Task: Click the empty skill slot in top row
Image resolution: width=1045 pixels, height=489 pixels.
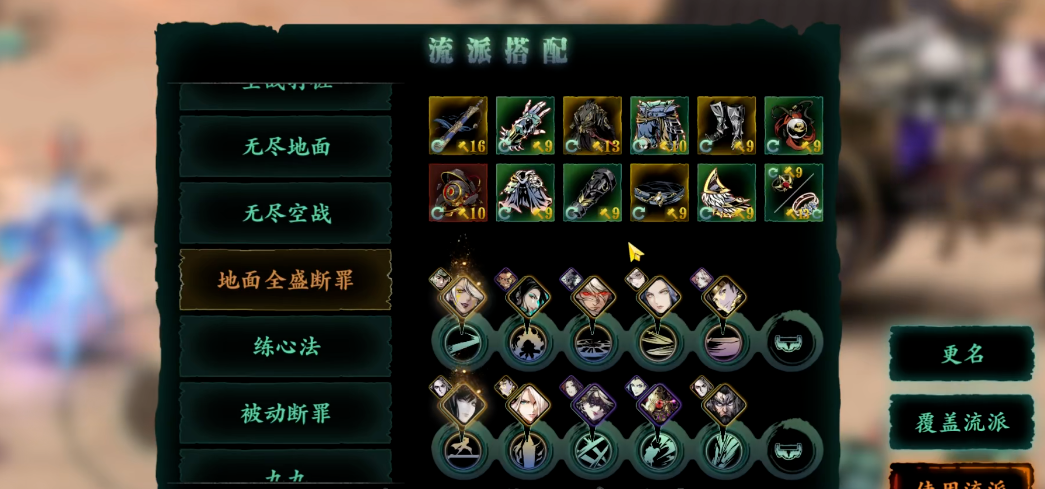Action: [x=792, y=342]
